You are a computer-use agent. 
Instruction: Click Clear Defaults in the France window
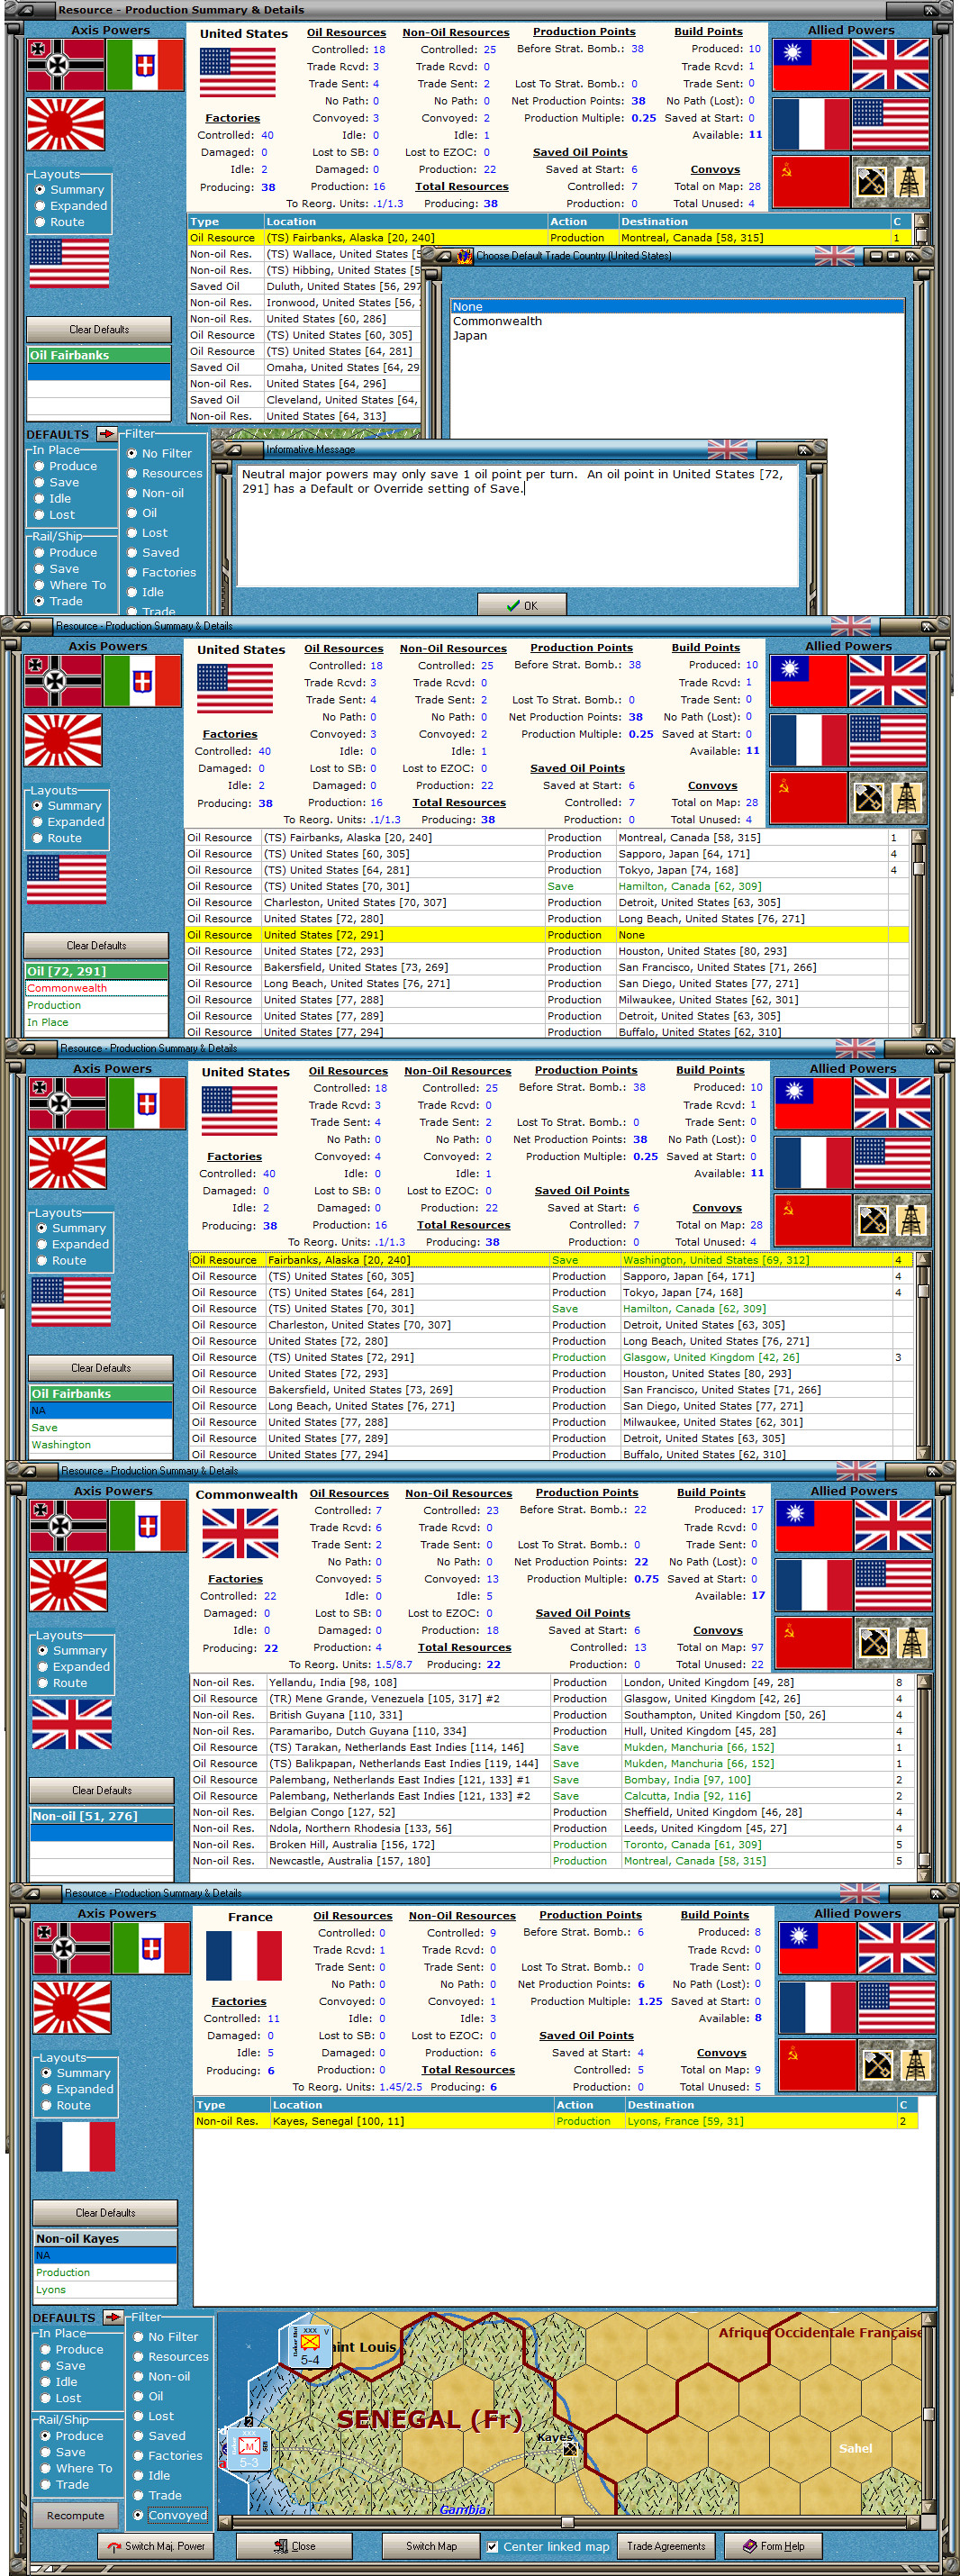pos(105,2212)
